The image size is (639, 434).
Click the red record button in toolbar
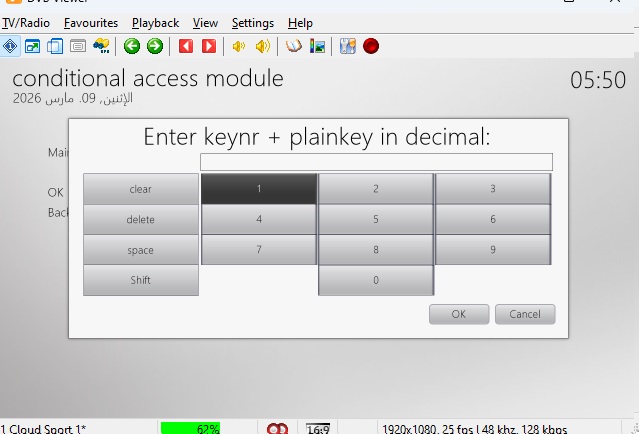tap(371, 45)
